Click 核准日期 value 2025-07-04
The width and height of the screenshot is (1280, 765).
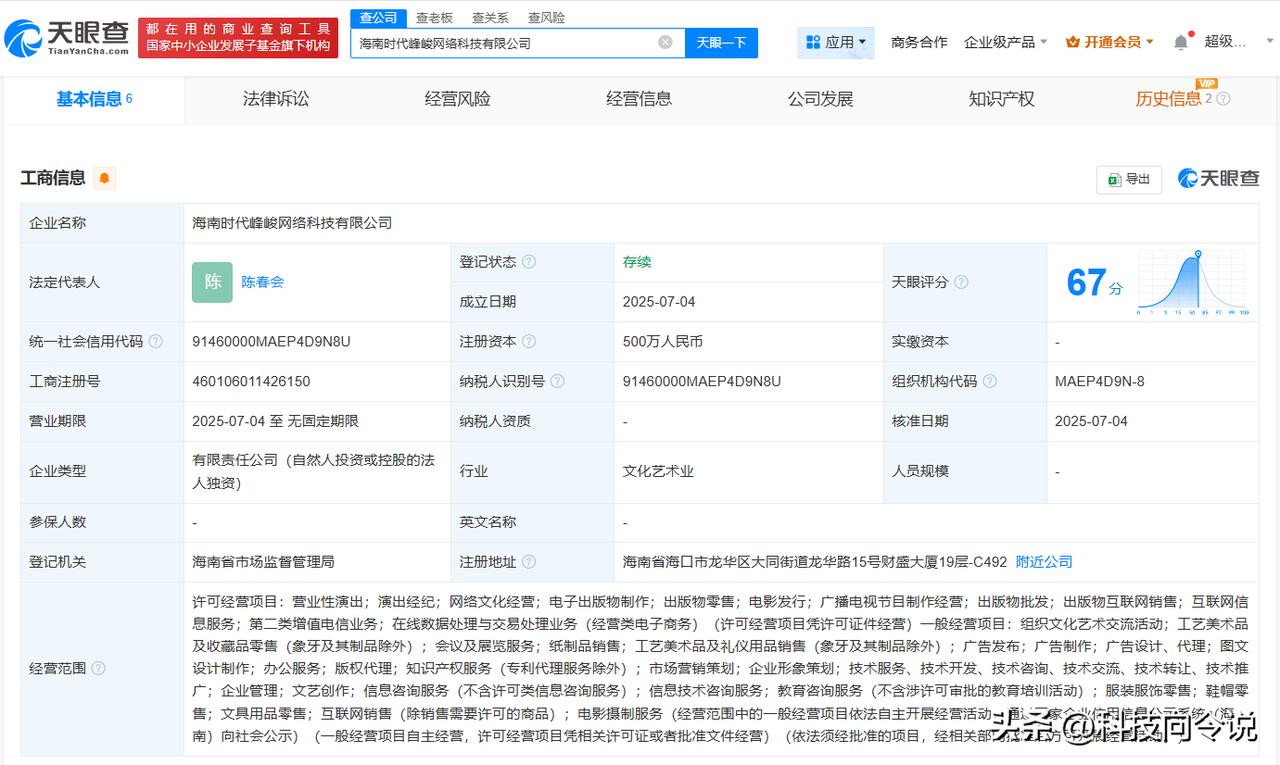point(1091,421)
